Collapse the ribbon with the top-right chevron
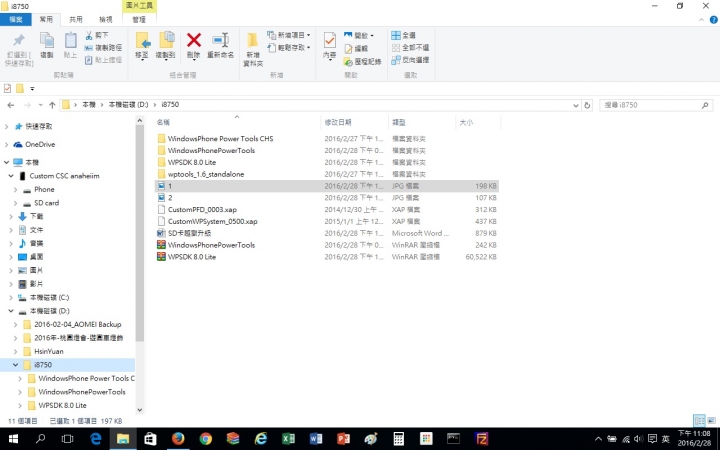This screenshot has height=450, width=720. (701, 20)
